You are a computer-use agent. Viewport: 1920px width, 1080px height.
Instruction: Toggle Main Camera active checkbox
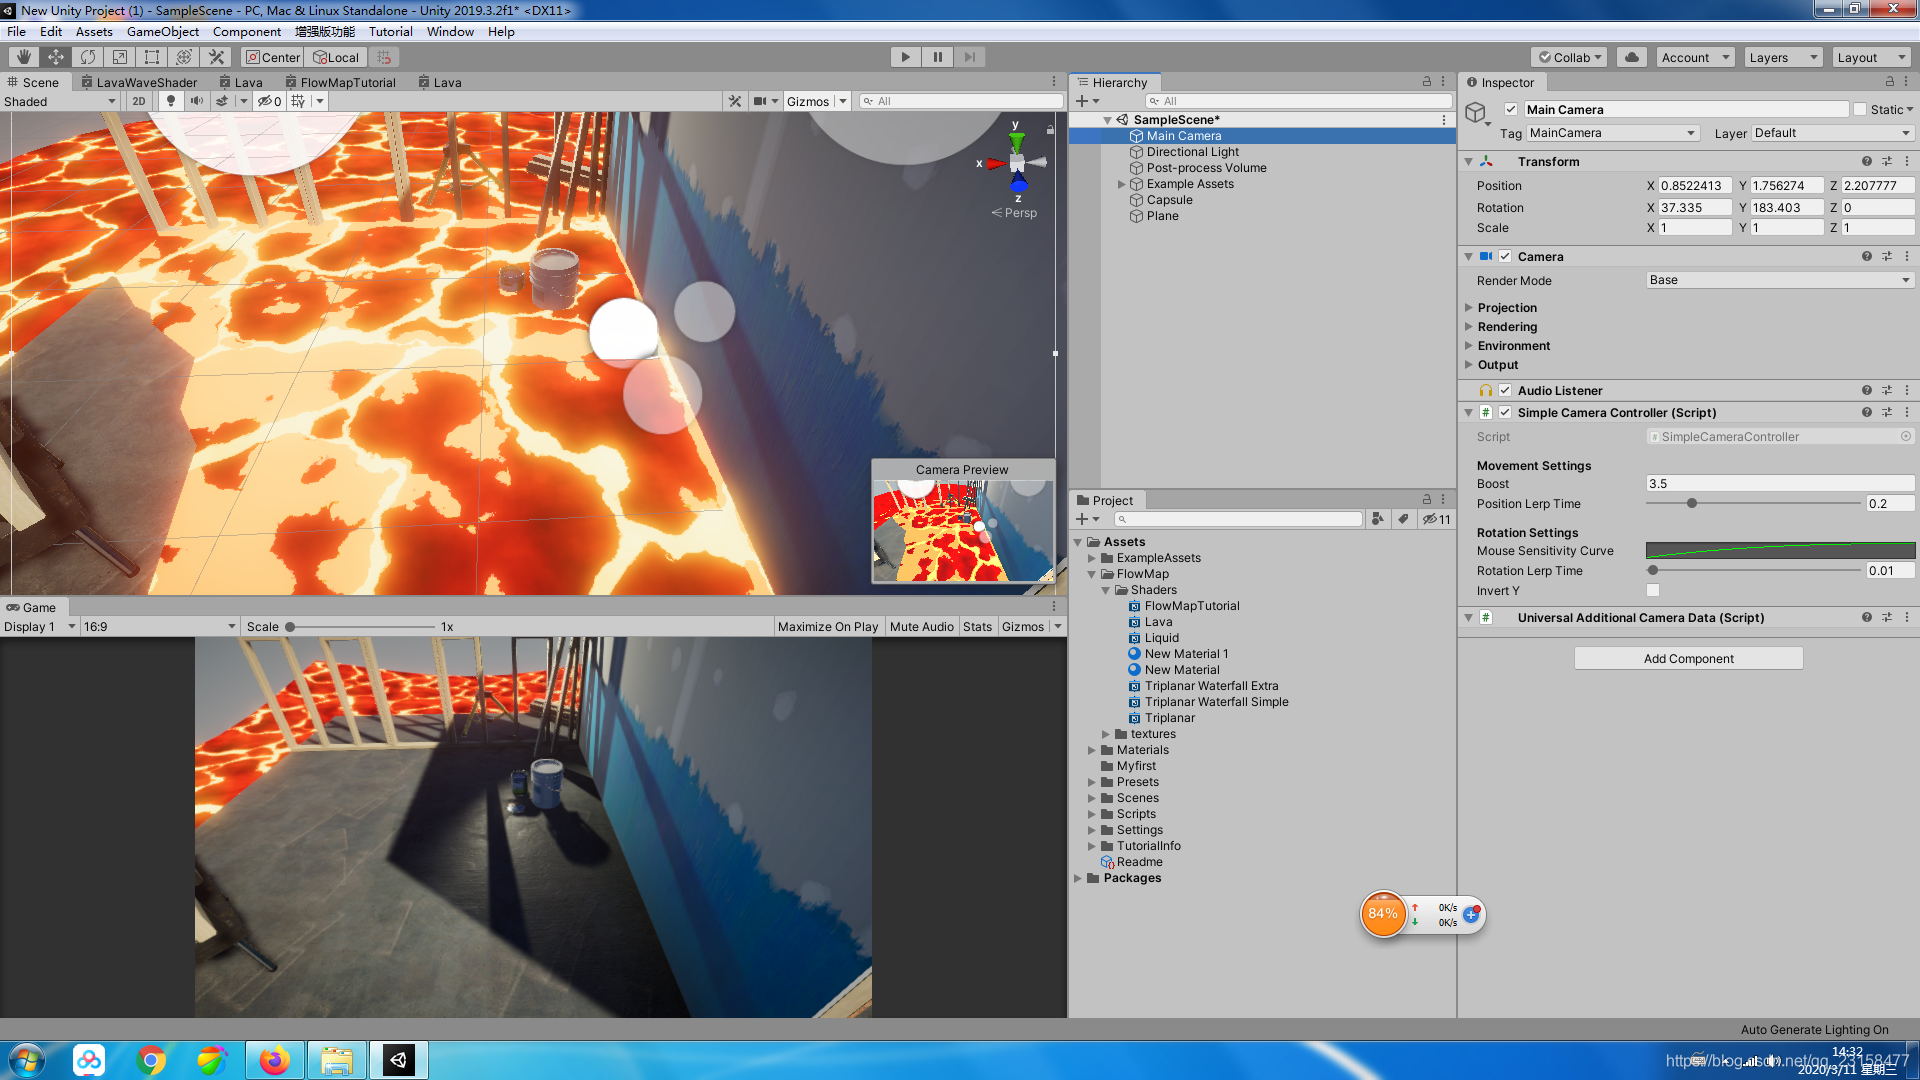(1511, 110)
